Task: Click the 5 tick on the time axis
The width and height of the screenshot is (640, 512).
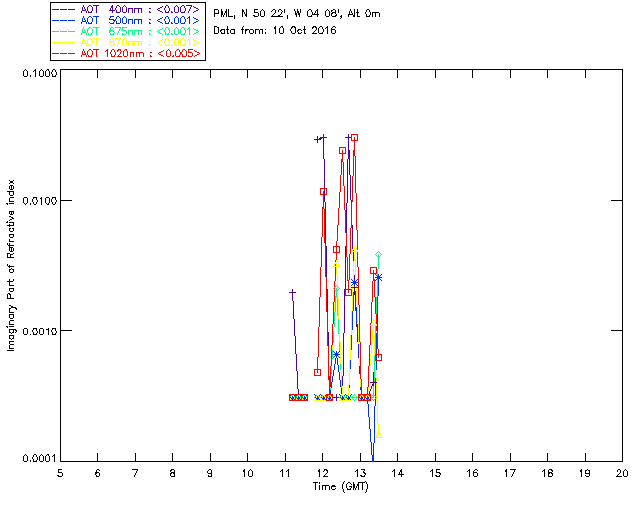Action: click(x=60, y=472)
